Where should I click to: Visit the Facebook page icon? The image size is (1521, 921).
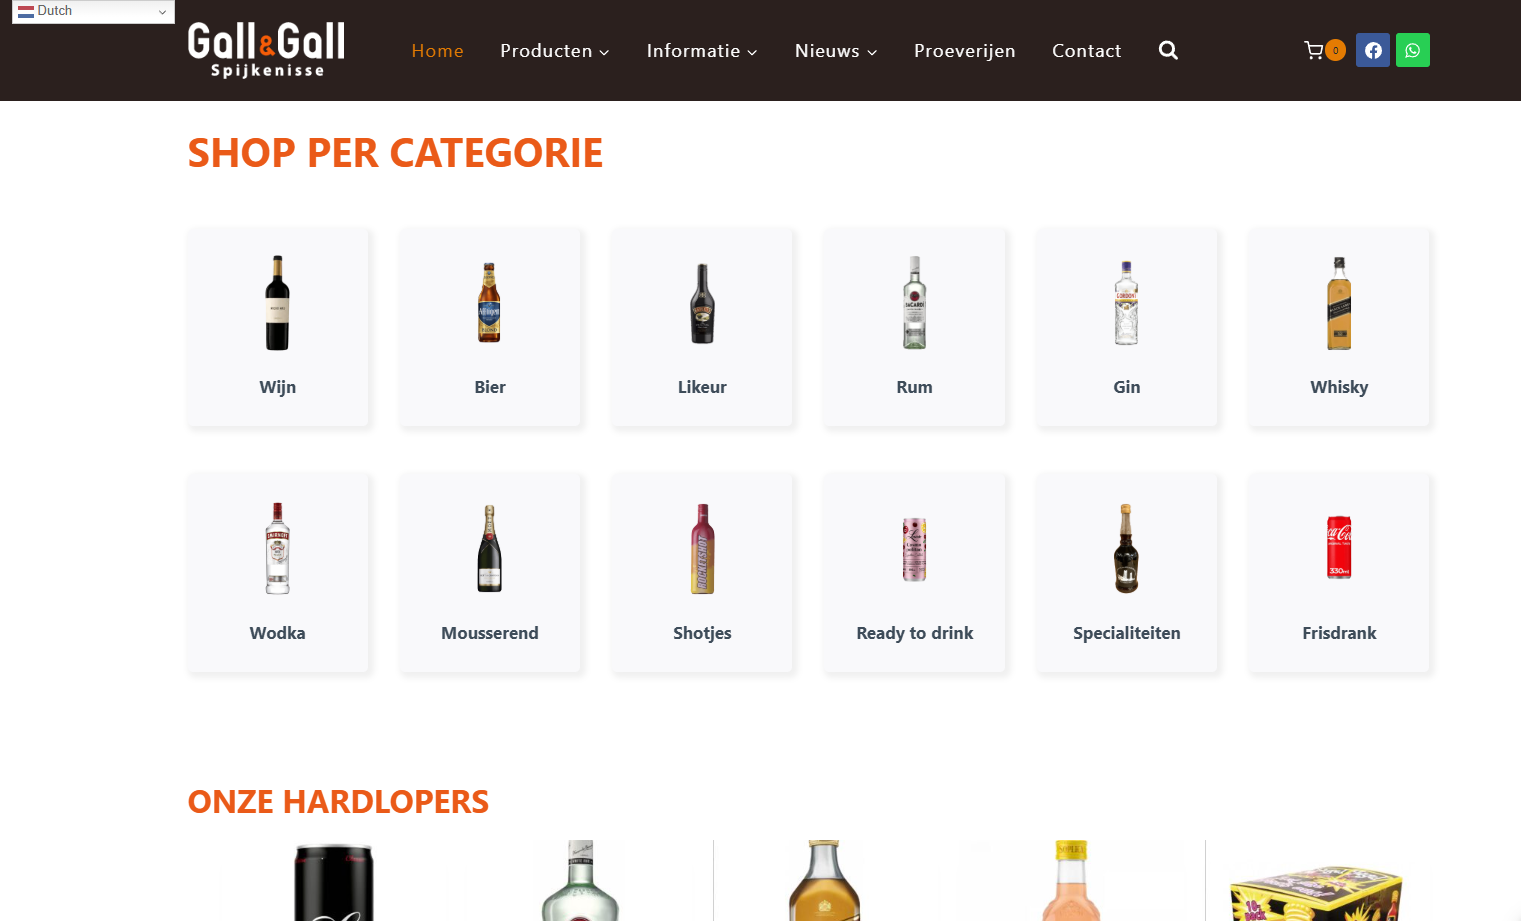pos(1373,50)
